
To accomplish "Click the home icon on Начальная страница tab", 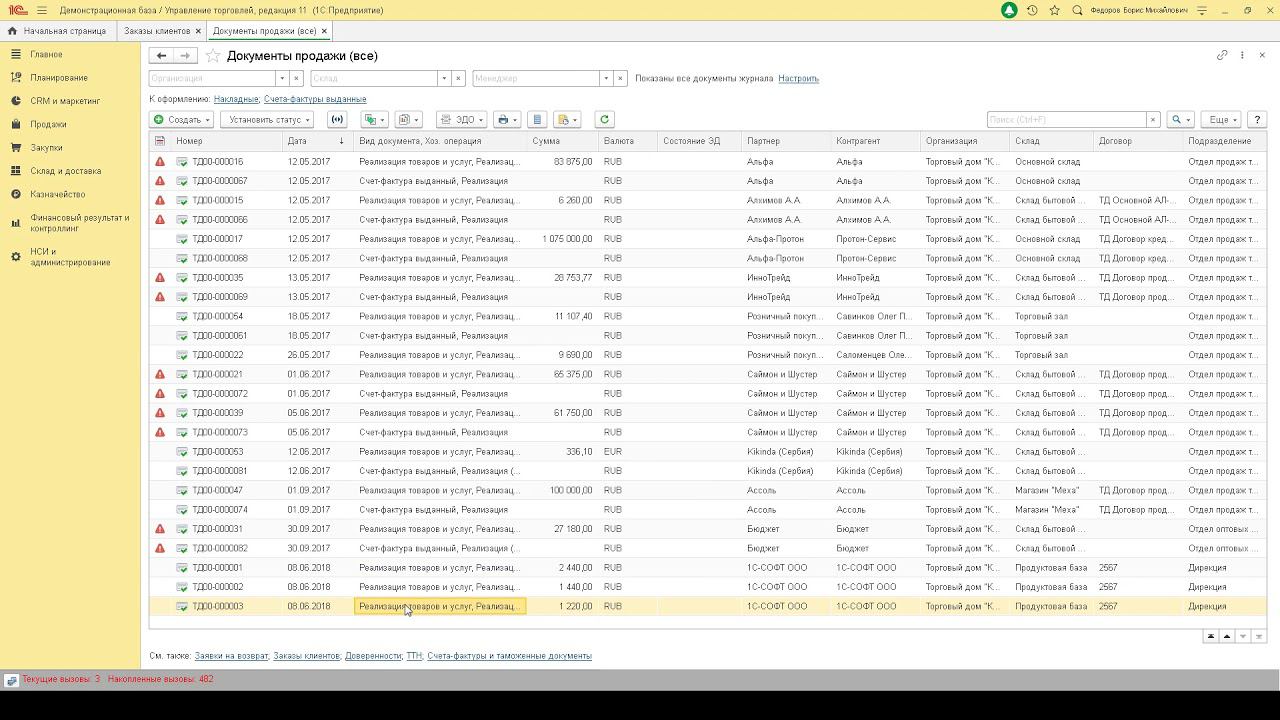I will tap(12, 31).
